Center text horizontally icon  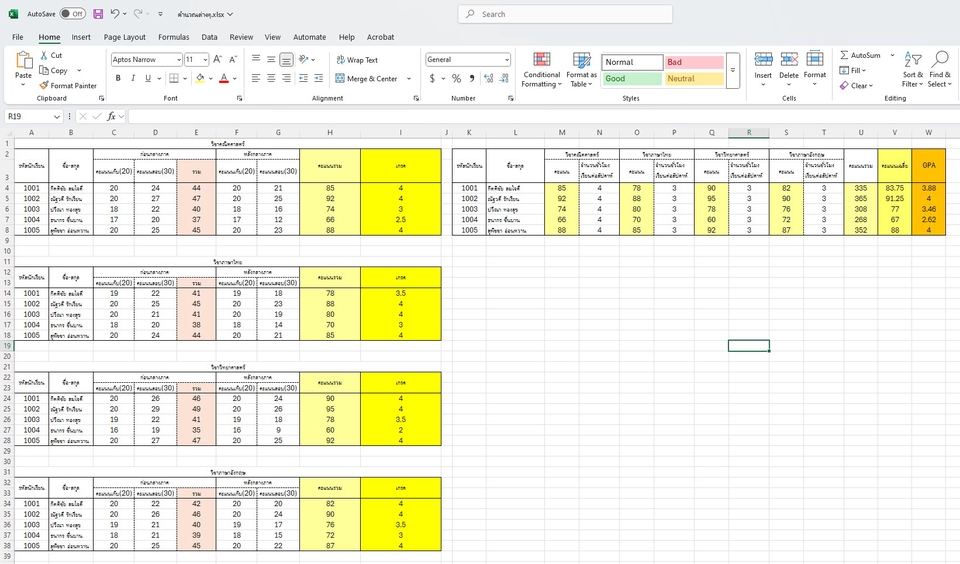tap(271, 78)
